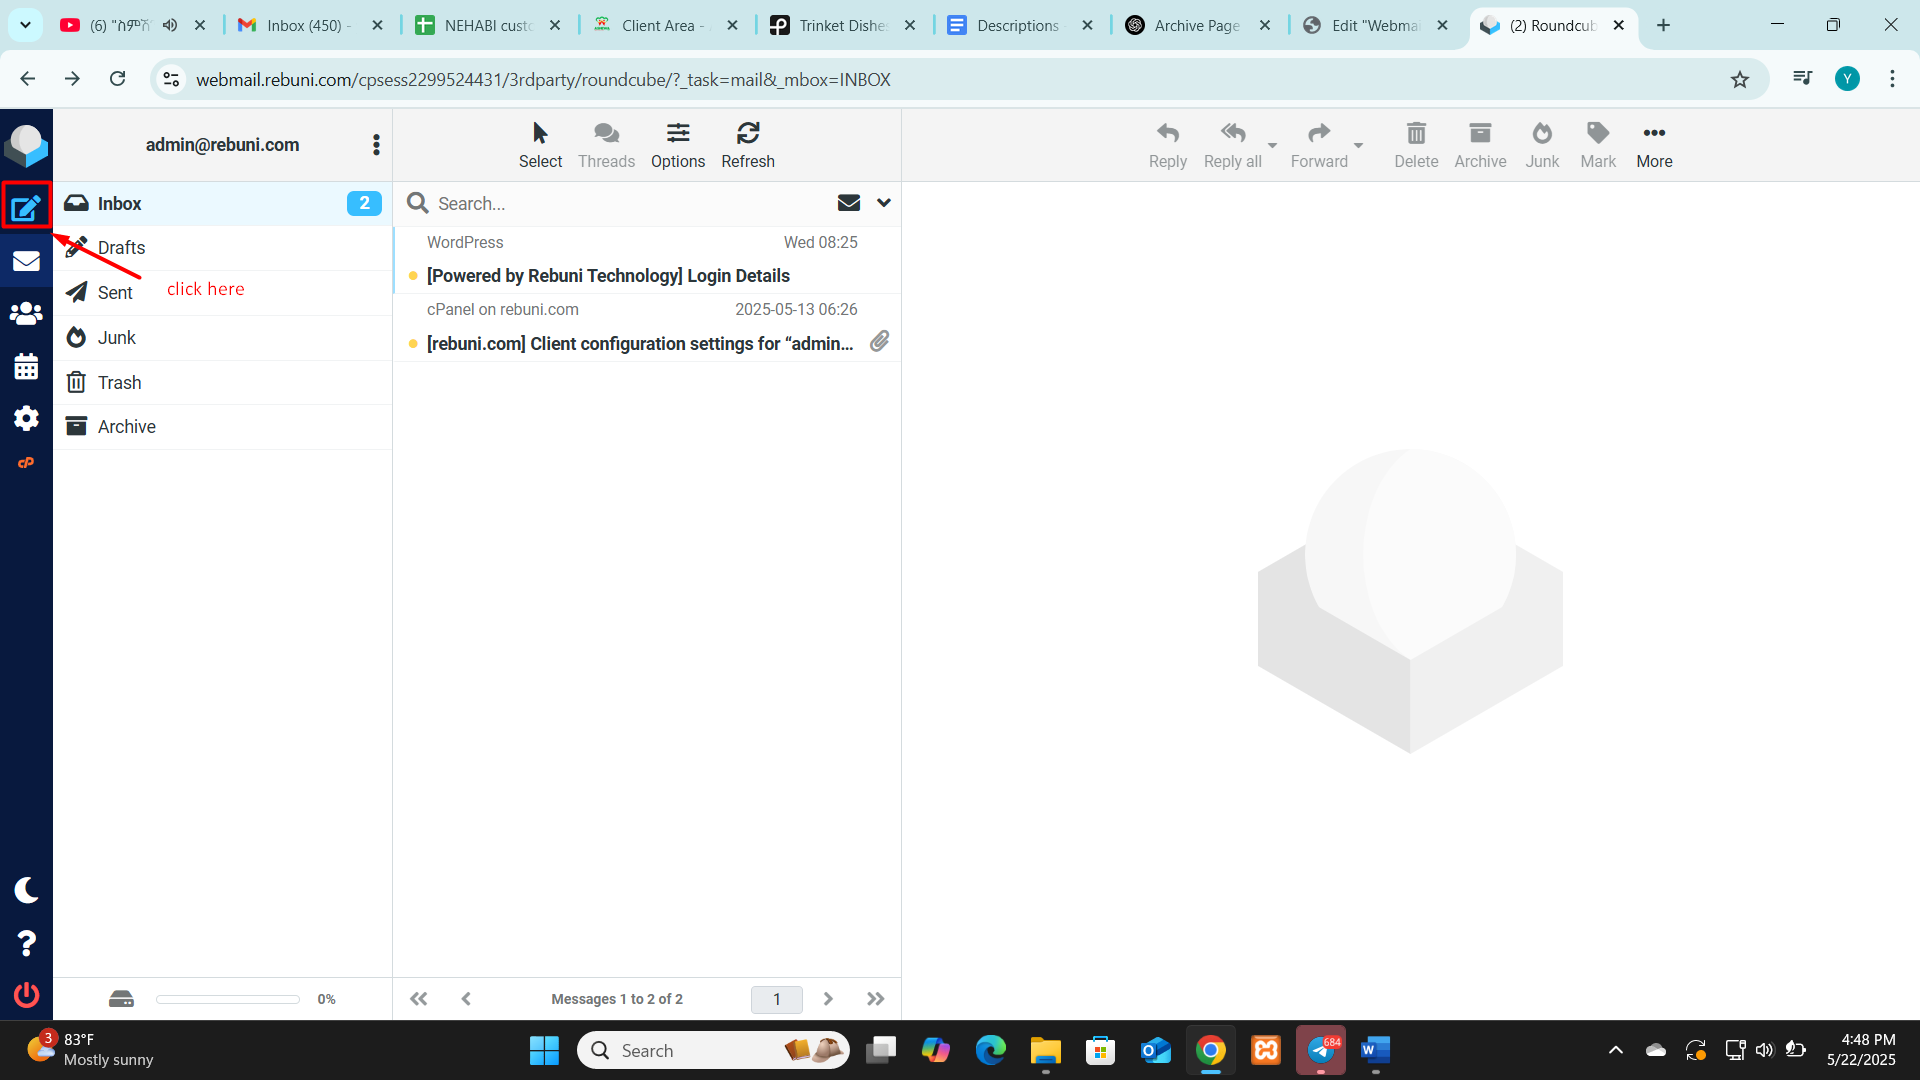
Task: Open the Drafts folder
Action: (x=122, y=248)
